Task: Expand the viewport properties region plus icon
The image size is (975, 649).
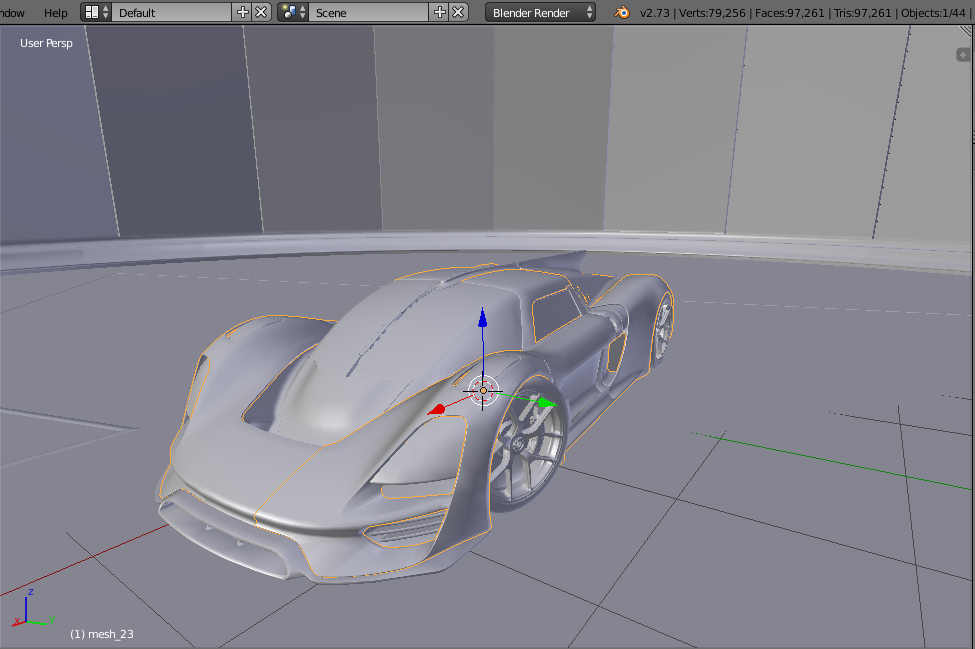Action: [x=963, y=55]
